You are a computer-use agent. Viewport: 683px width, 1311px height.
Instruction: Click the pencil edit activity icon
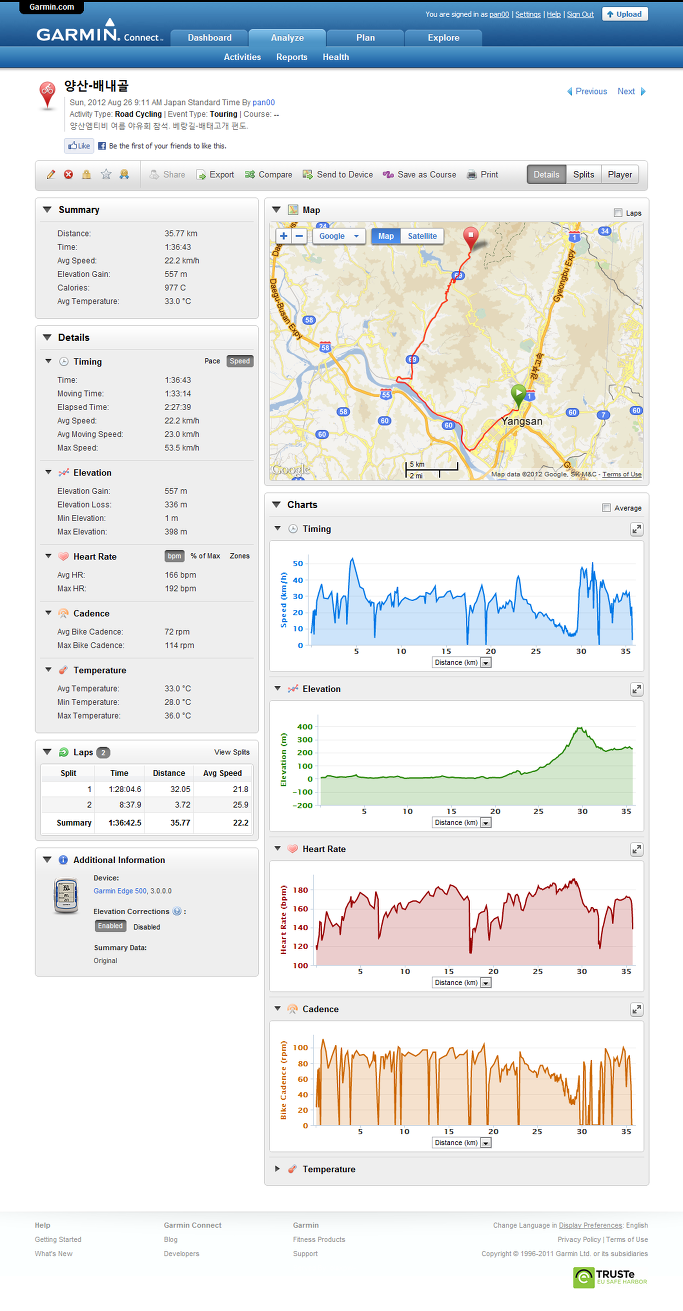[x=51, y=174]
